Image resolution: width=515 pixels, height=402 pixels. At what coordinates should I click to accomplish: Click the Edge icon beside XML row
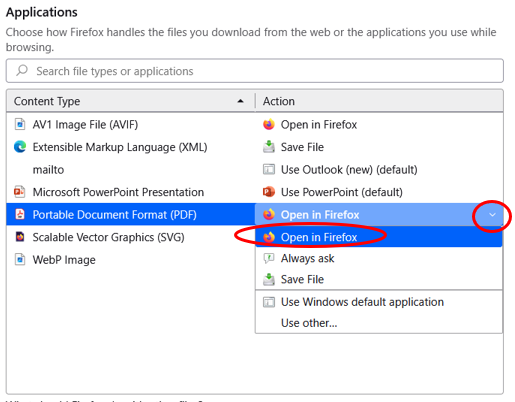[x=20, y=147]
